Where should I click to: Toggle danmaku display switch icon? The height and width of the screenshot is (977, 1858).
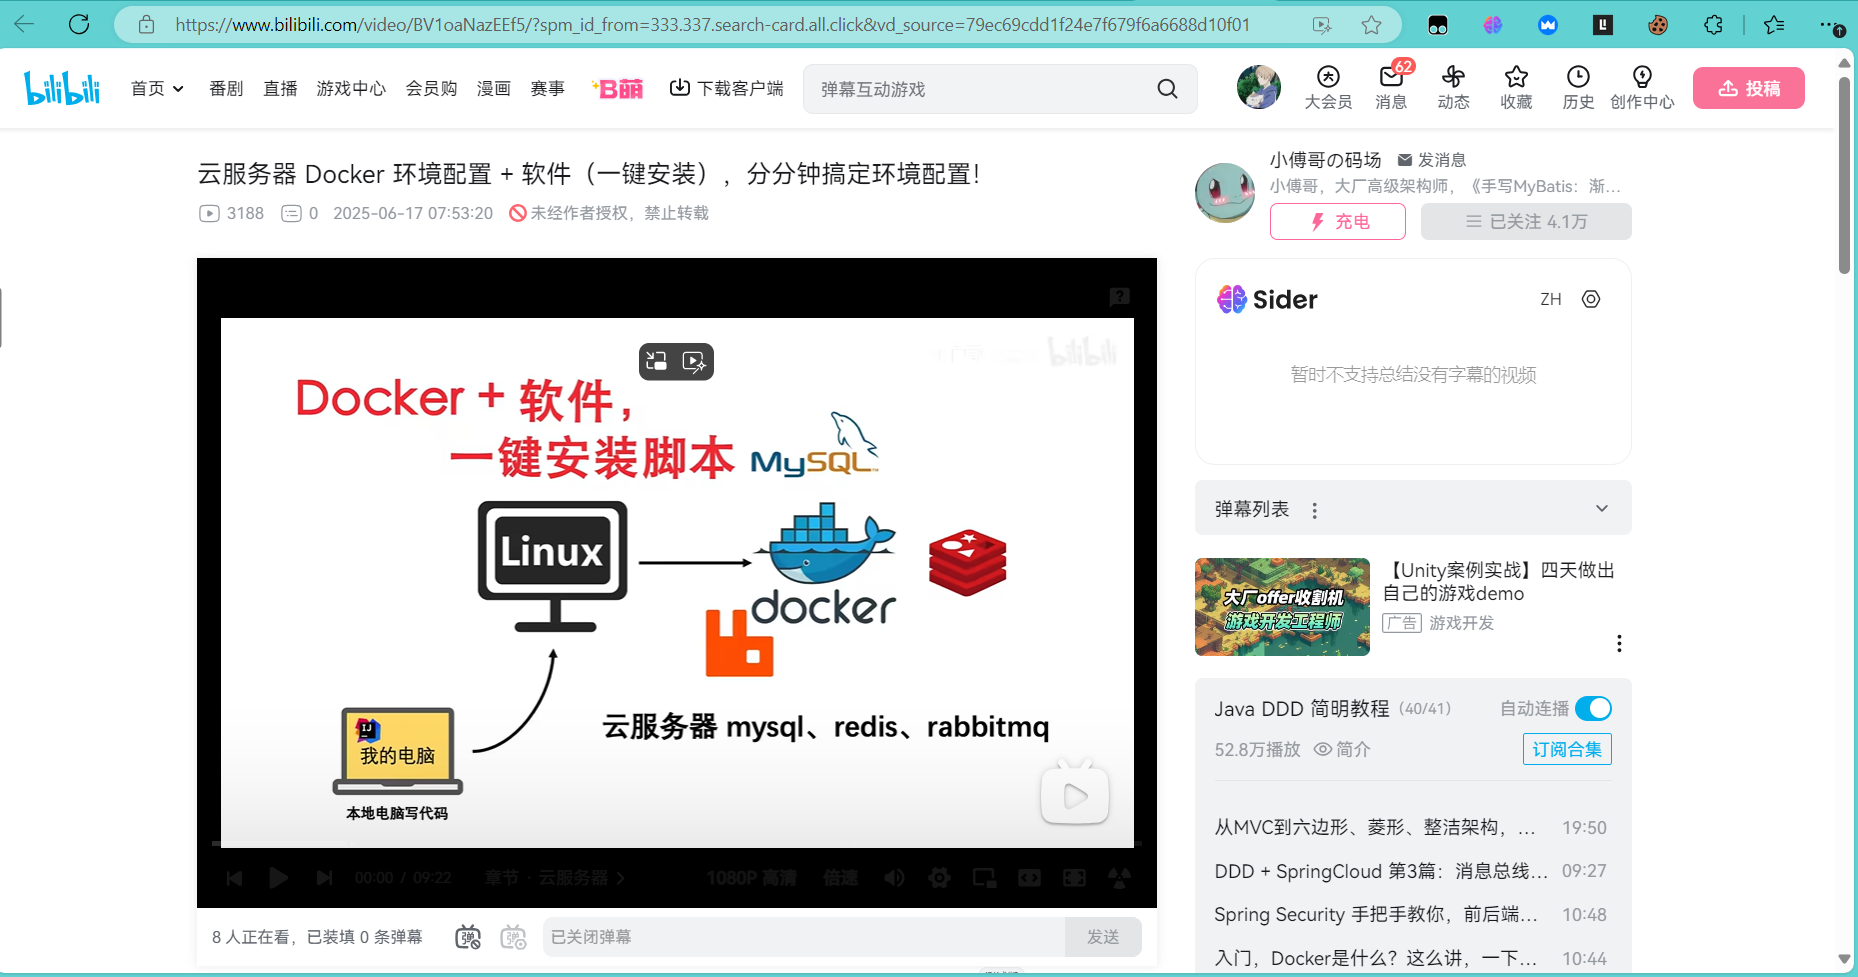(x=468, y=937)
